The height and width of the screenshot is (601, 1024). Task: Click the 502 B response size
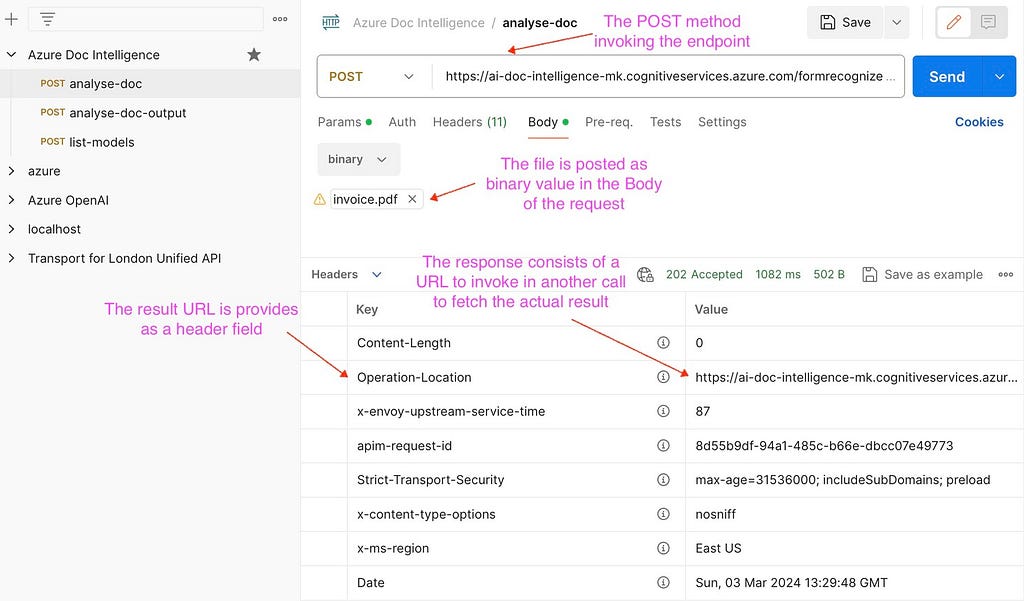coord(829,274)
